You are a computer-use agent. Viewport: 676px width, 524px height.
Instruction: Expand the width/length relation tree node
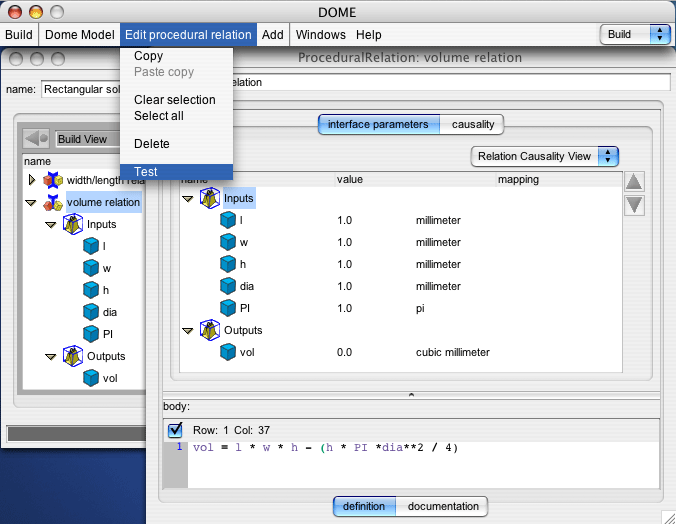pyautogui.click(x=31, y=180)
